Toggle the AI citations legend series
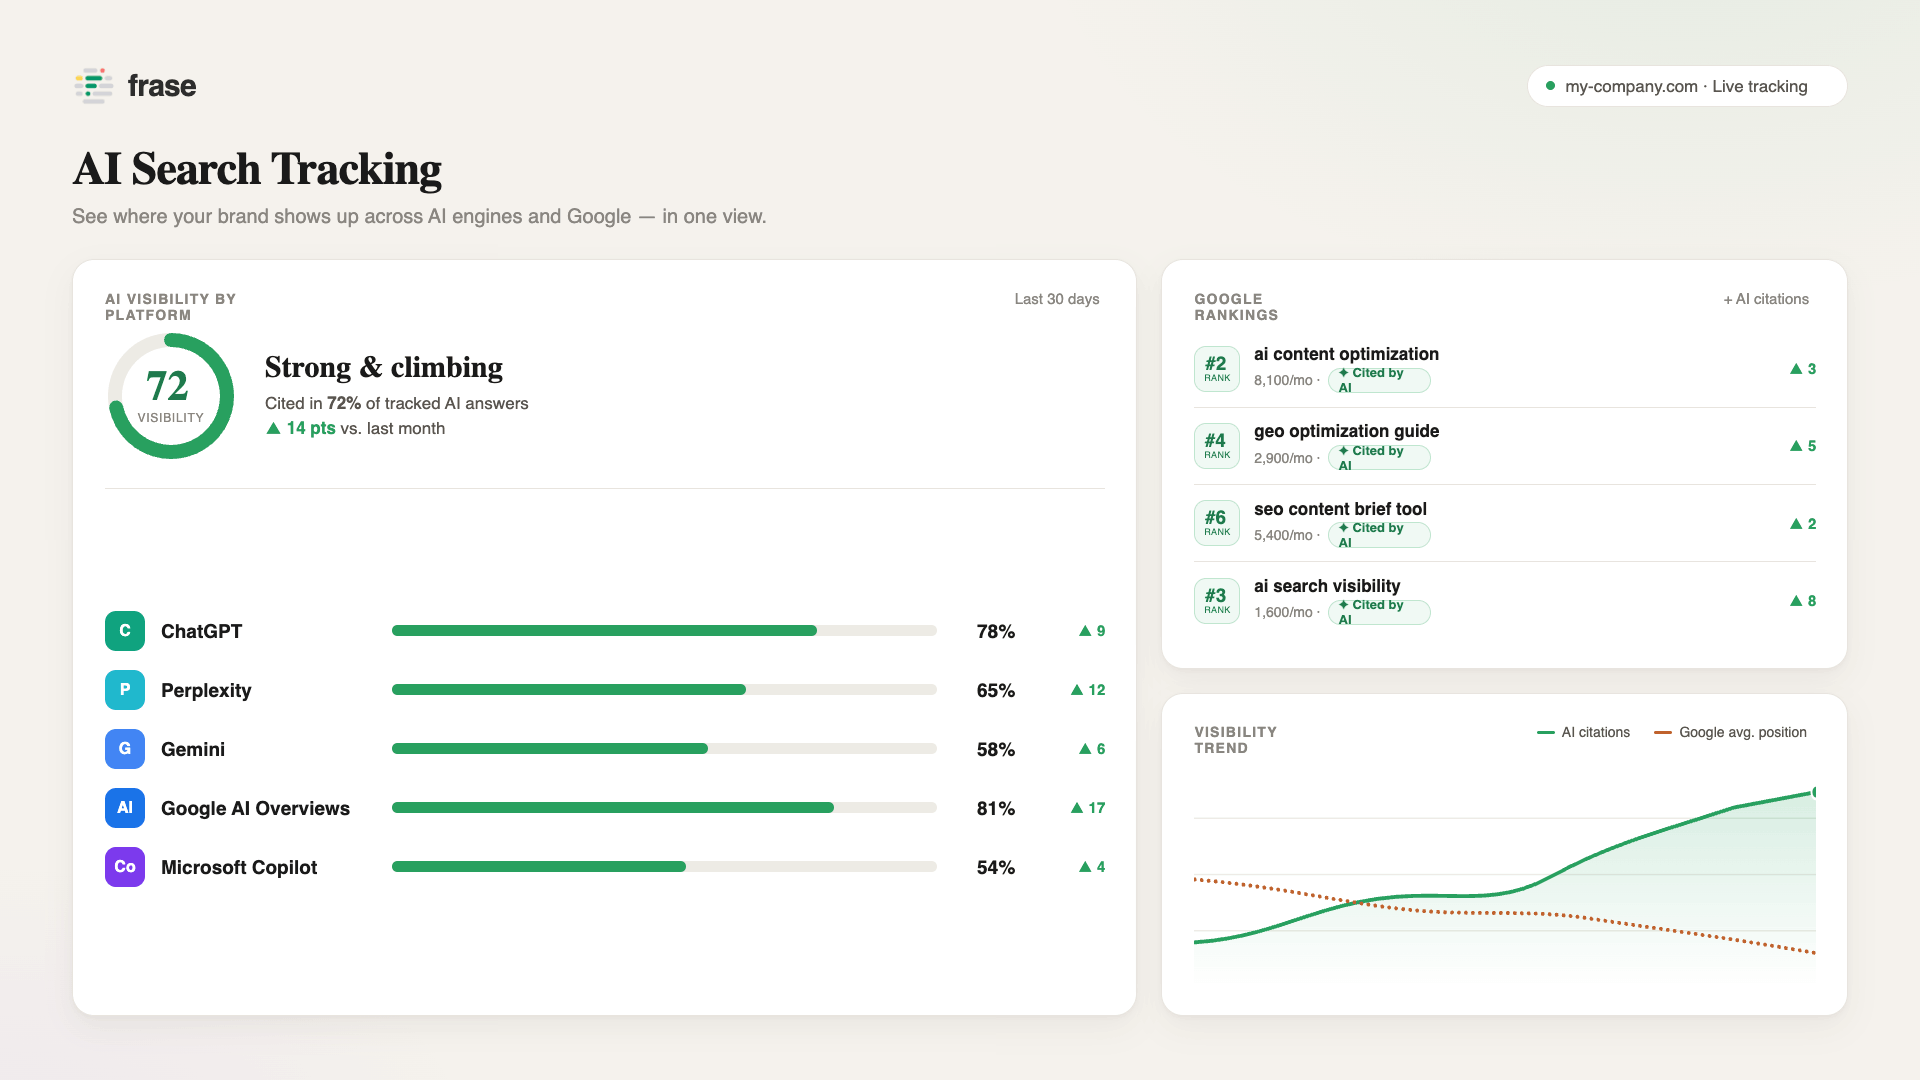Viewport: 1920px width, 1080px height. [1584, 732]
